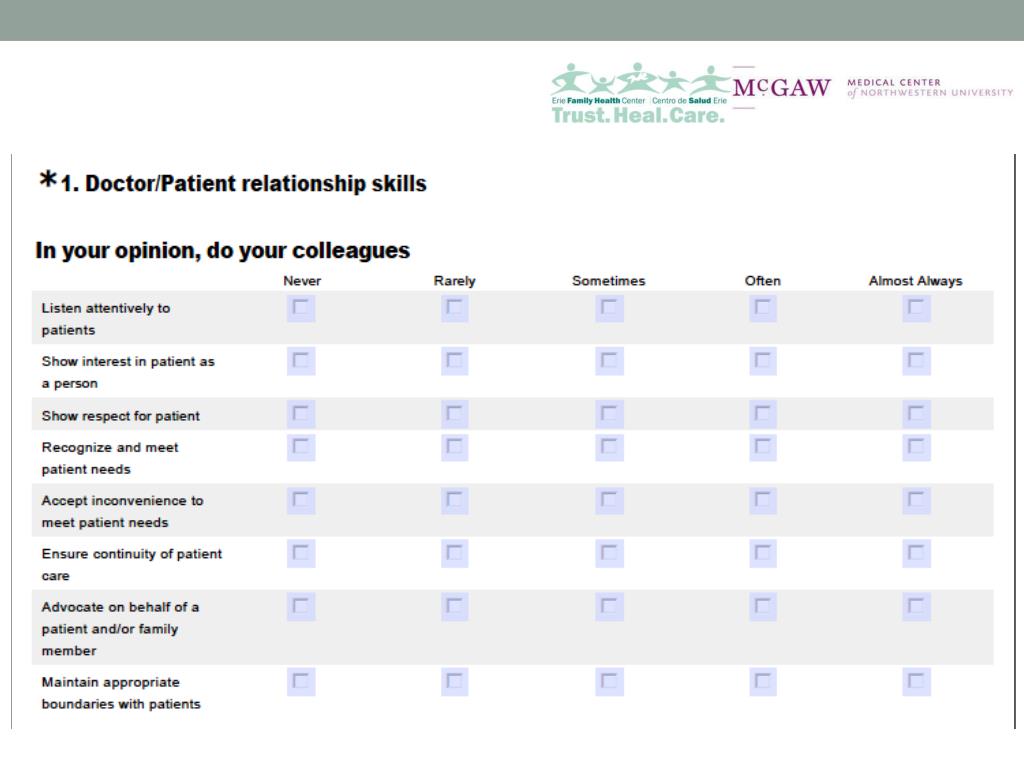Check Almost Always for Maintain appropriate boundaries
The image size is (1024, 768).
[x=916, y=682]
